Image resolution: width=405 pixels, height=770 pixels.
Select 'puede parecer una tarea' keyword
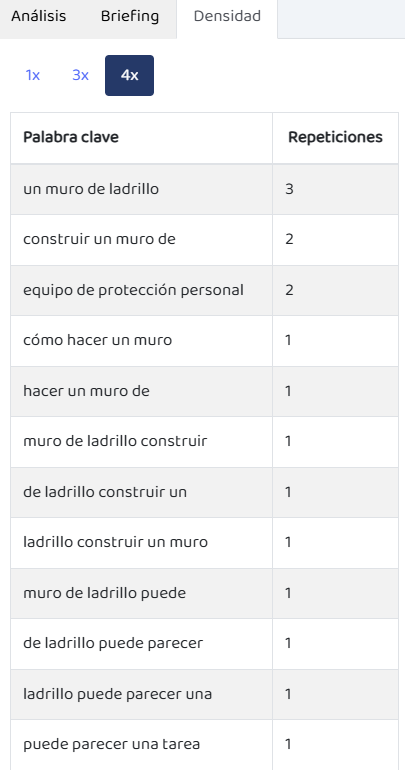pos(111,744)
